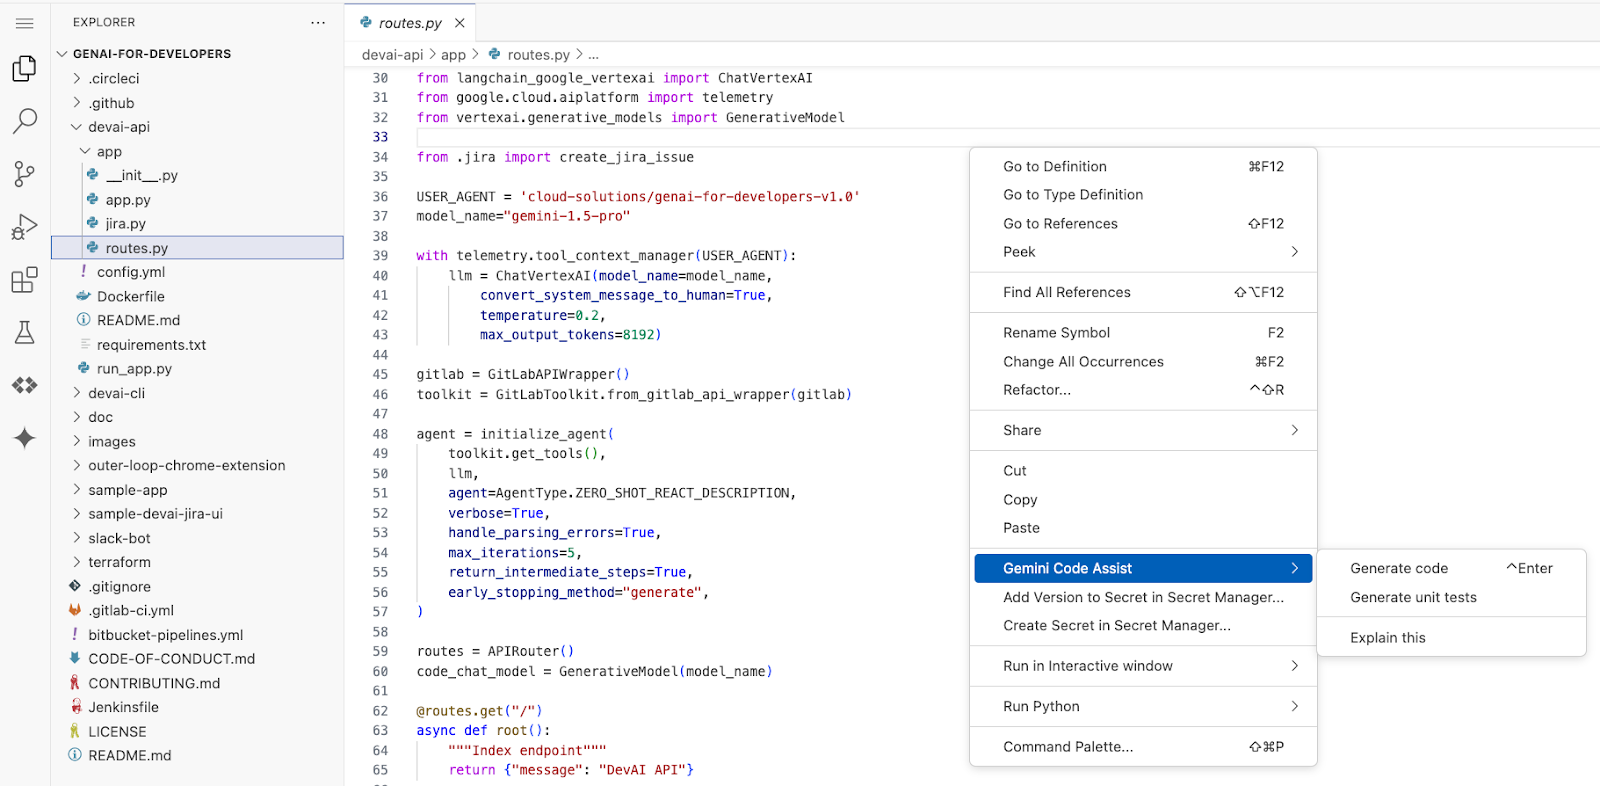The height and width of the screenshot is (786, 1600).
Task: Select routes.py in the file tree
Action: pos(197,248)
